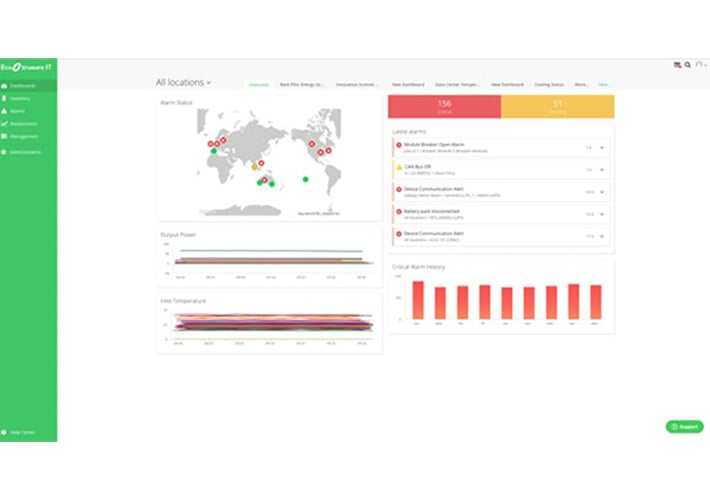Expand the Battery pack disconnected row chevron
The image size is (710, 500).
pyautogui.click(x=602, y=214)
